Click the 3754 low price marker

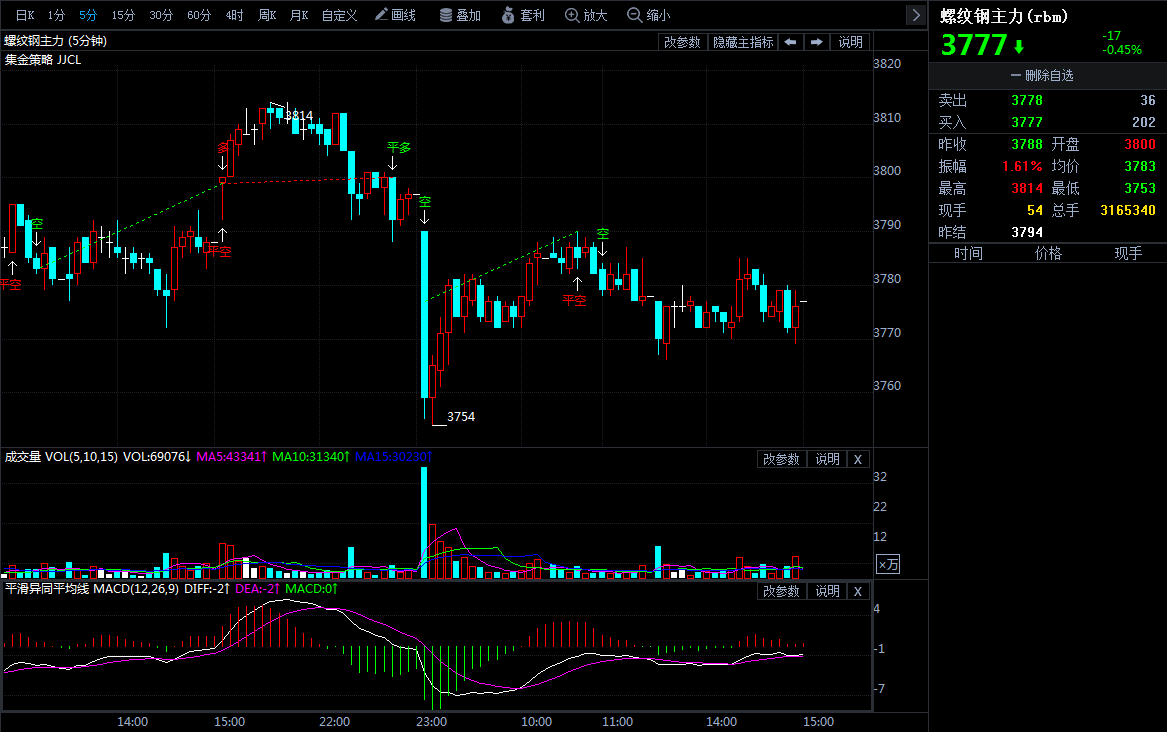click(x=461, y=416)
